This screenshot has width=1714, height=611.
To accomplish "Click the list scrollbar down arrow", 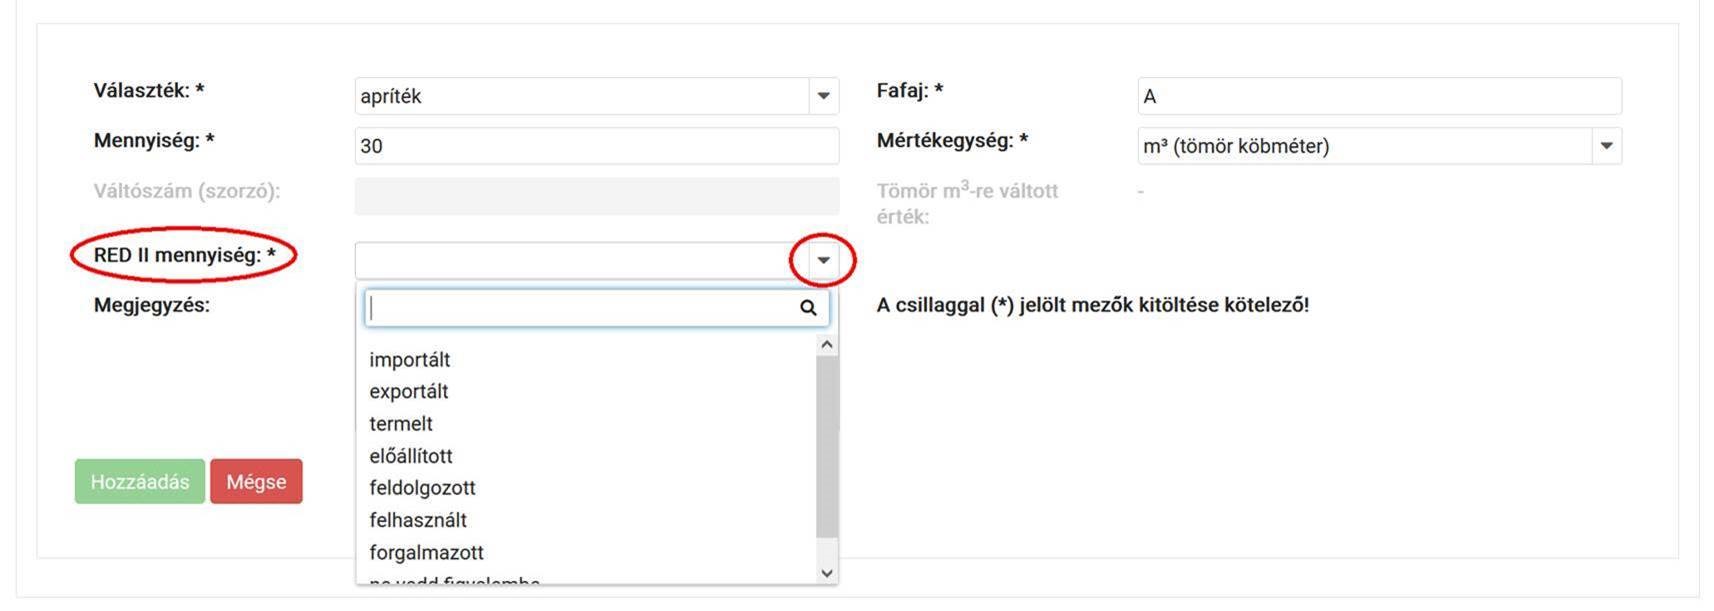I will pos(827,573).
